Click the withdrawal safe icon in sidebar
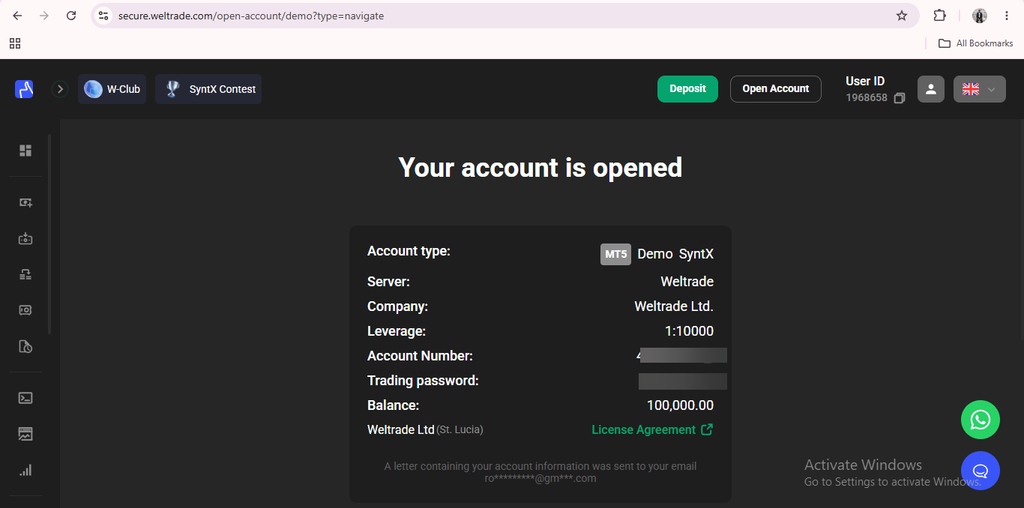 [x=25, y=310]
